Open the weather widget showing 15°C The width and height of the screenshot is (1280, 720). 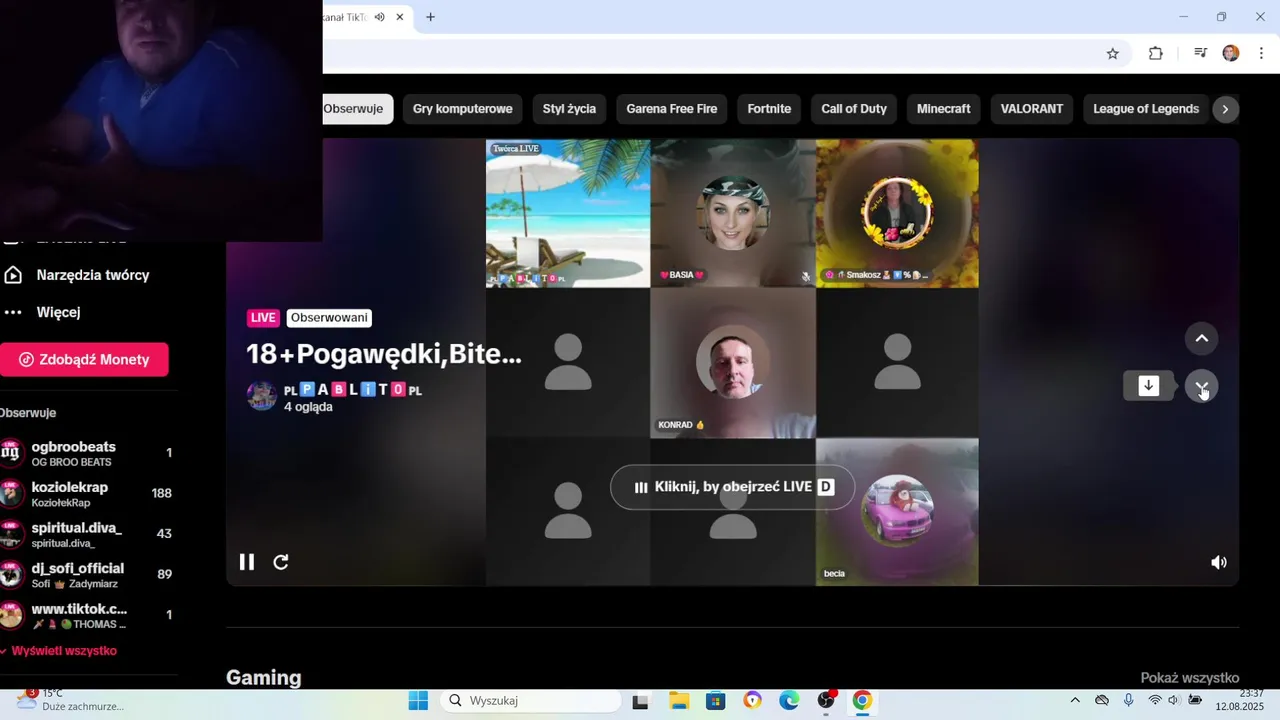pos(70,700)
